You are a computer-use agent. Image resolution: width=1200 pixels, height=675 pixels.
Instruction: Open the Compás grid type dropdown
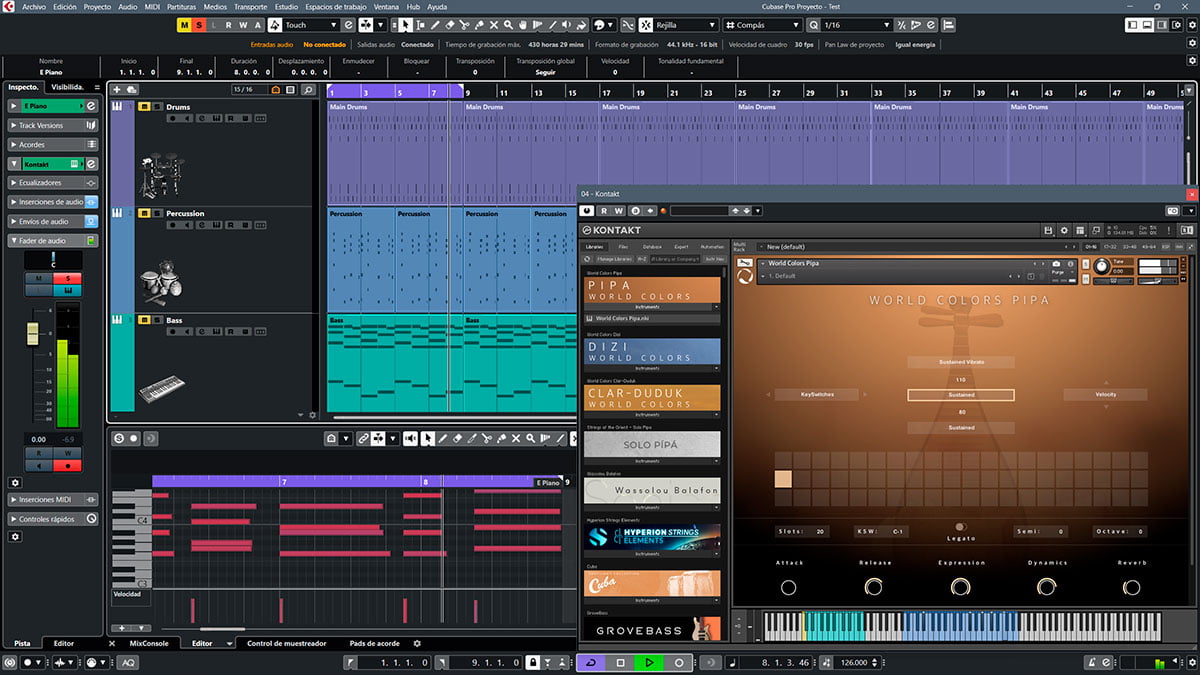762,25
